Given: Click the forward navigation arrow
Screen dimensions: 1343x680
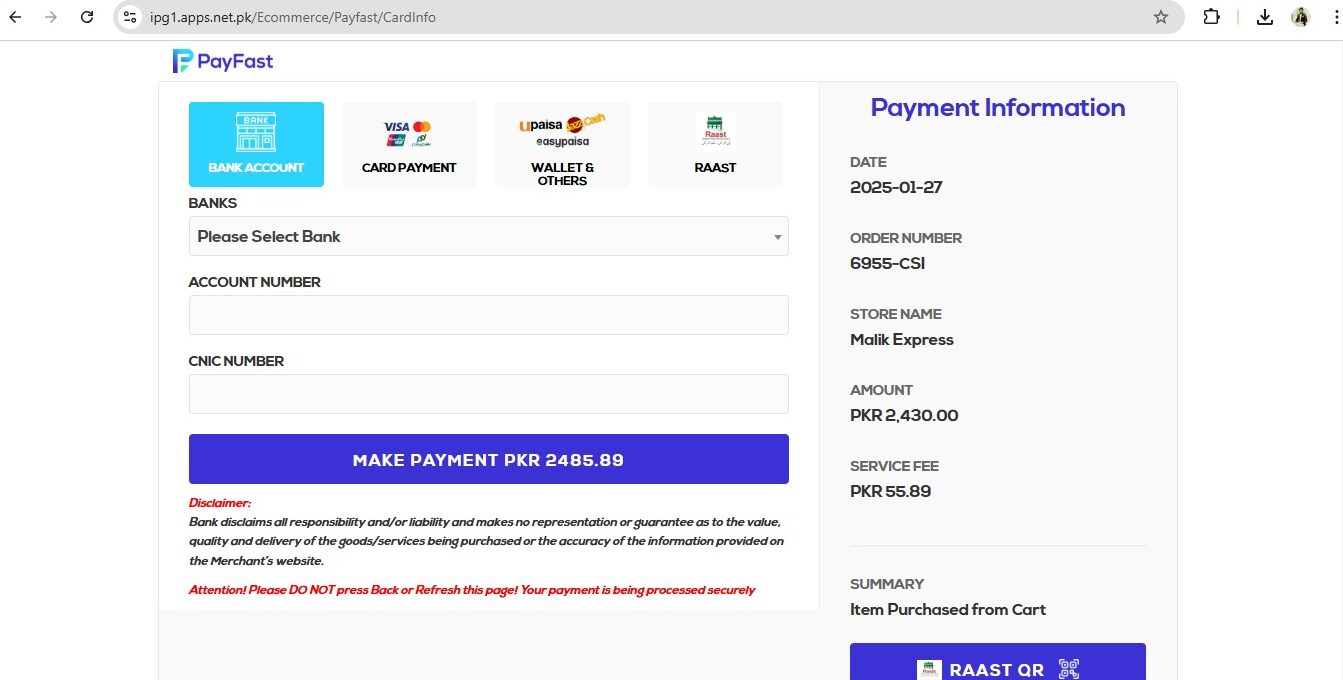Looking at the screenshot, I should click(x=51, y=17).
